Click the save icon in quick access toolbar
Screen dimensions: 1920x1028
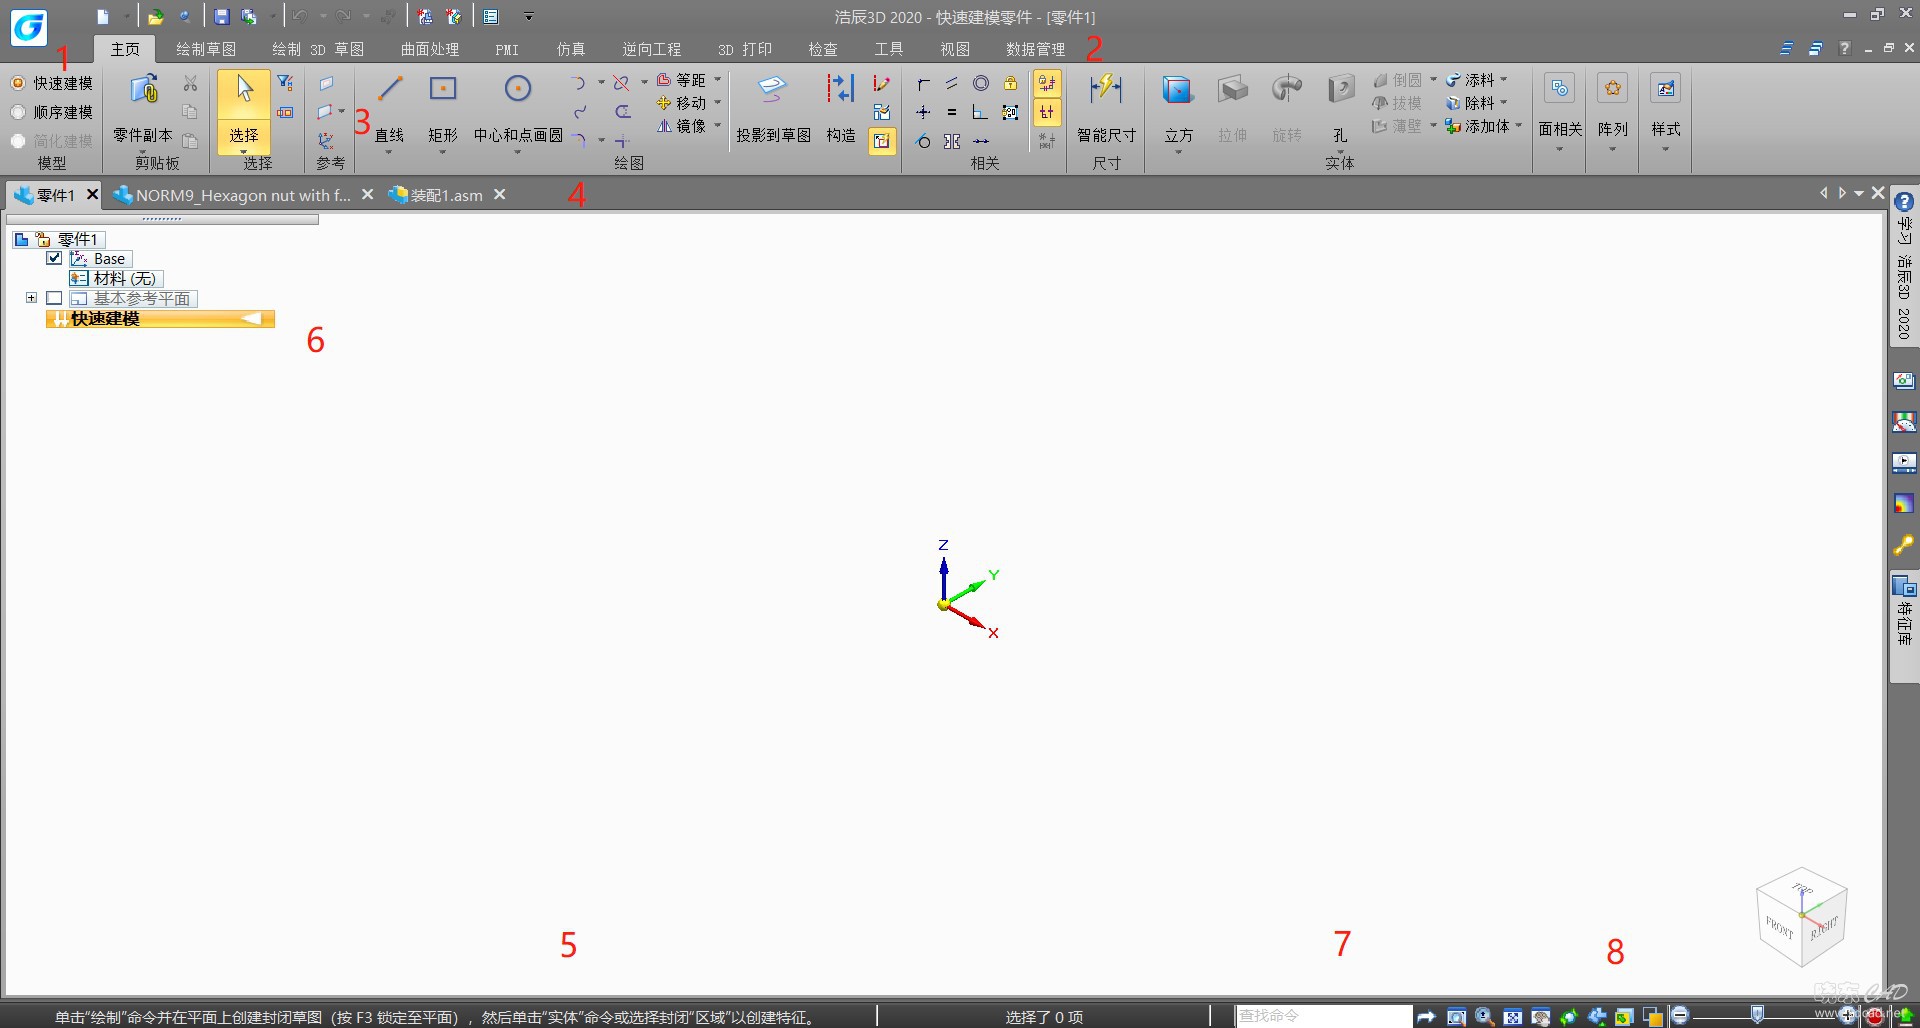click(222, 17)
